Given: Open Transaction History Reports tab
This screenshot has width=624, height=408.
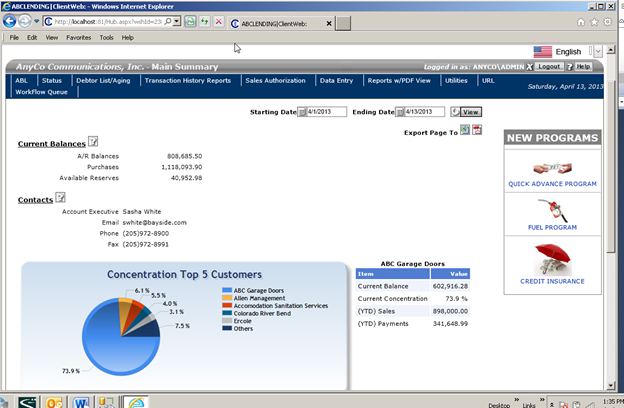Looking at the screenshot, I should (187, 80).
